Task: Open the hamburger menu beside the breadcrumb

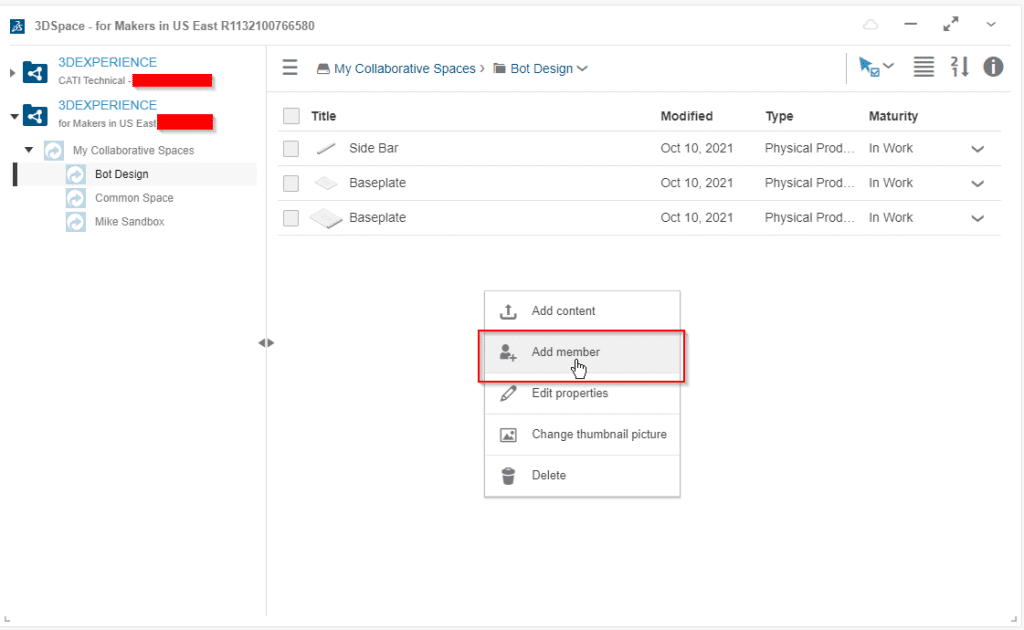Action: pos(290,67)
